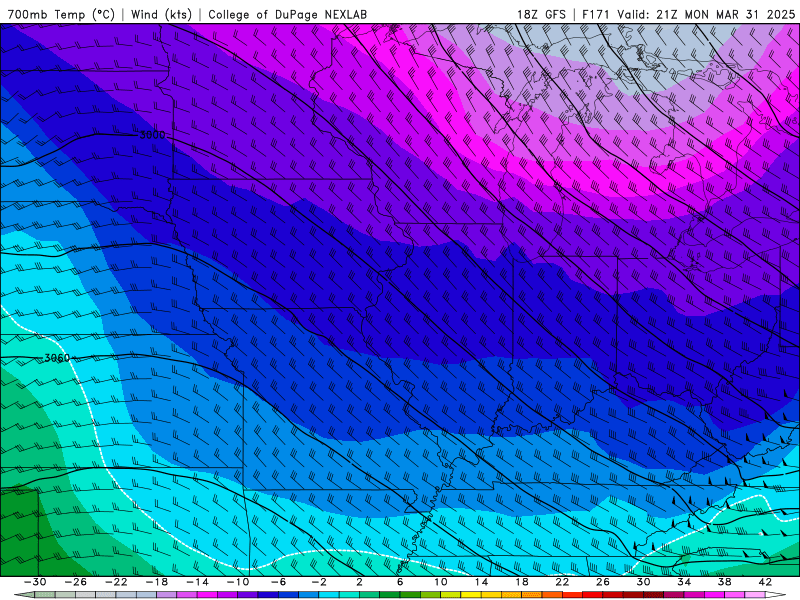
Task: Click the "700mb Temp (°C)" title text
Action: coord(61,14)
